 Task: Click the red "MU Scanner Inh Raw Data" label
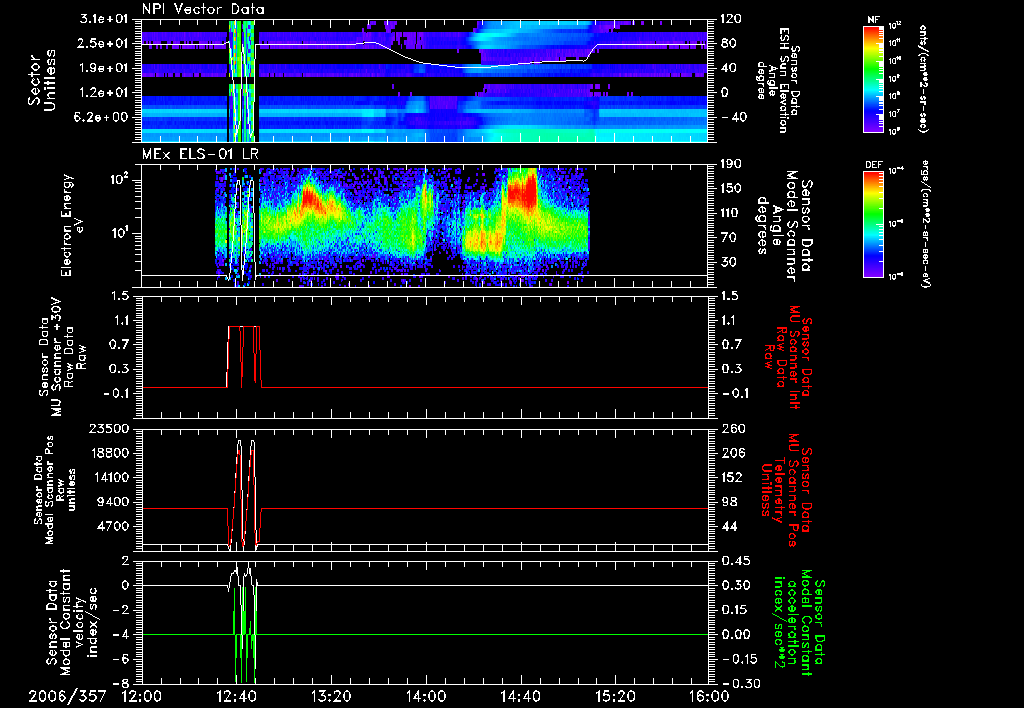click(x=789, y=357)
